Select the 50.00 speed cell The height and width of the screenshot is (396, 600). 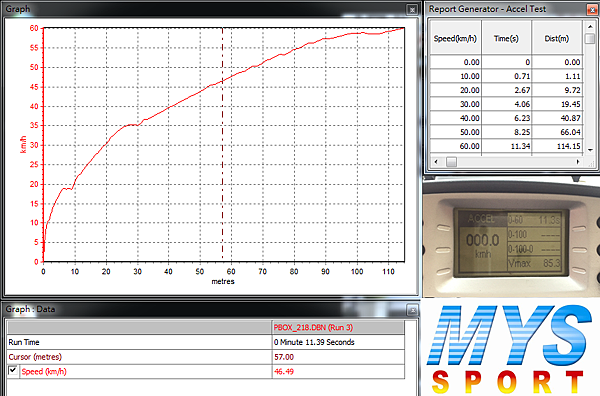coord(455,132)
